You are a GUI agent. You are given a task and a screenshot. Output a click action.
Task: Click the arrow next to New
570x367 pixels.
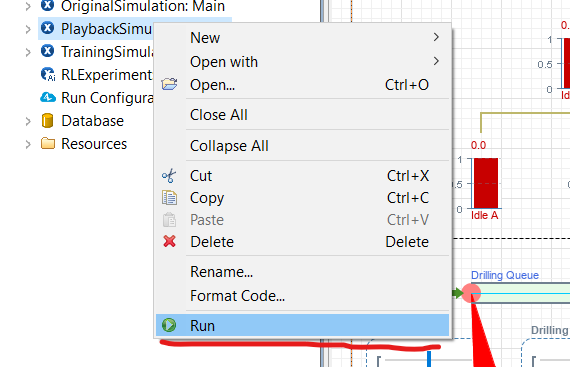coord(436,37)
